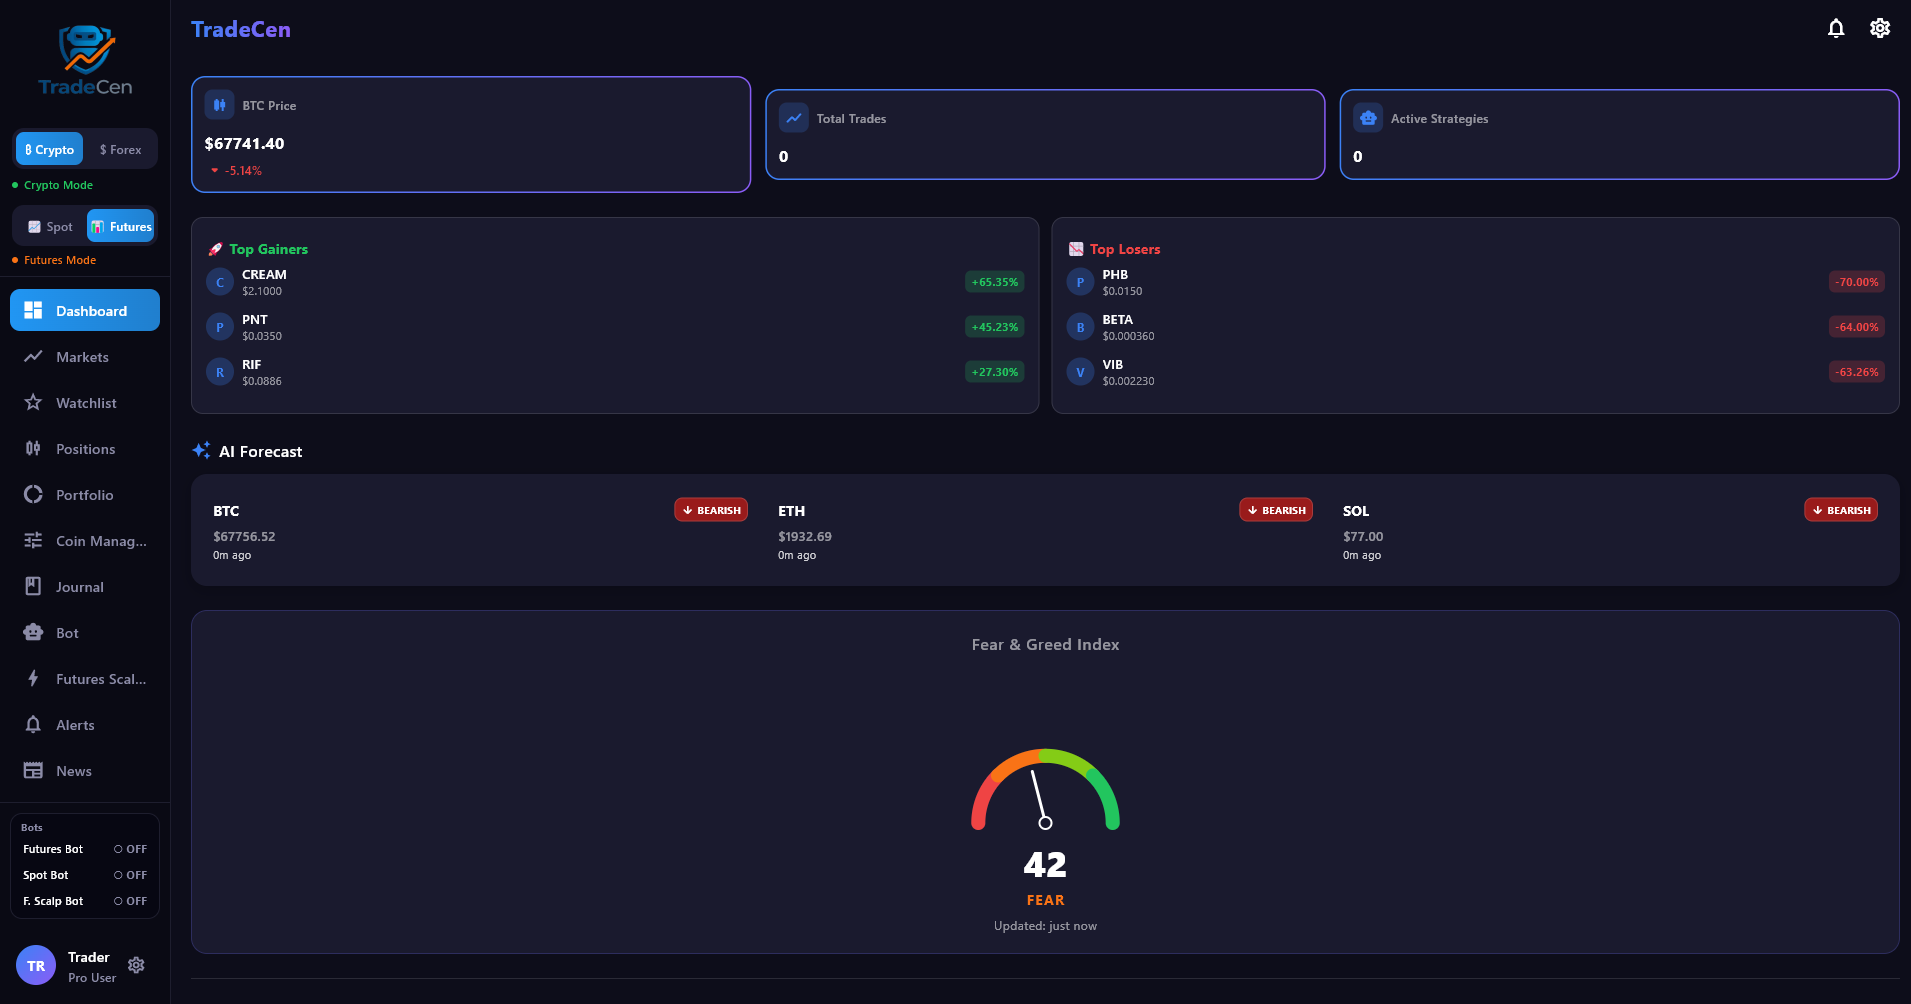Click the Dashboard grid icon
The width and height of the screenshot is (1911, 1004).
pyautogui.click(x=33, y=310)
